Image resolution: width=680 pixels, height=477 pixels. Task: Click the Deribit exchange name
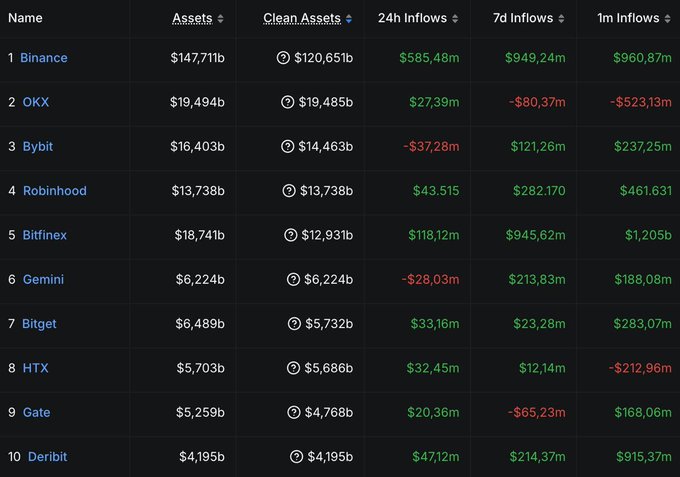click(47, 457)
